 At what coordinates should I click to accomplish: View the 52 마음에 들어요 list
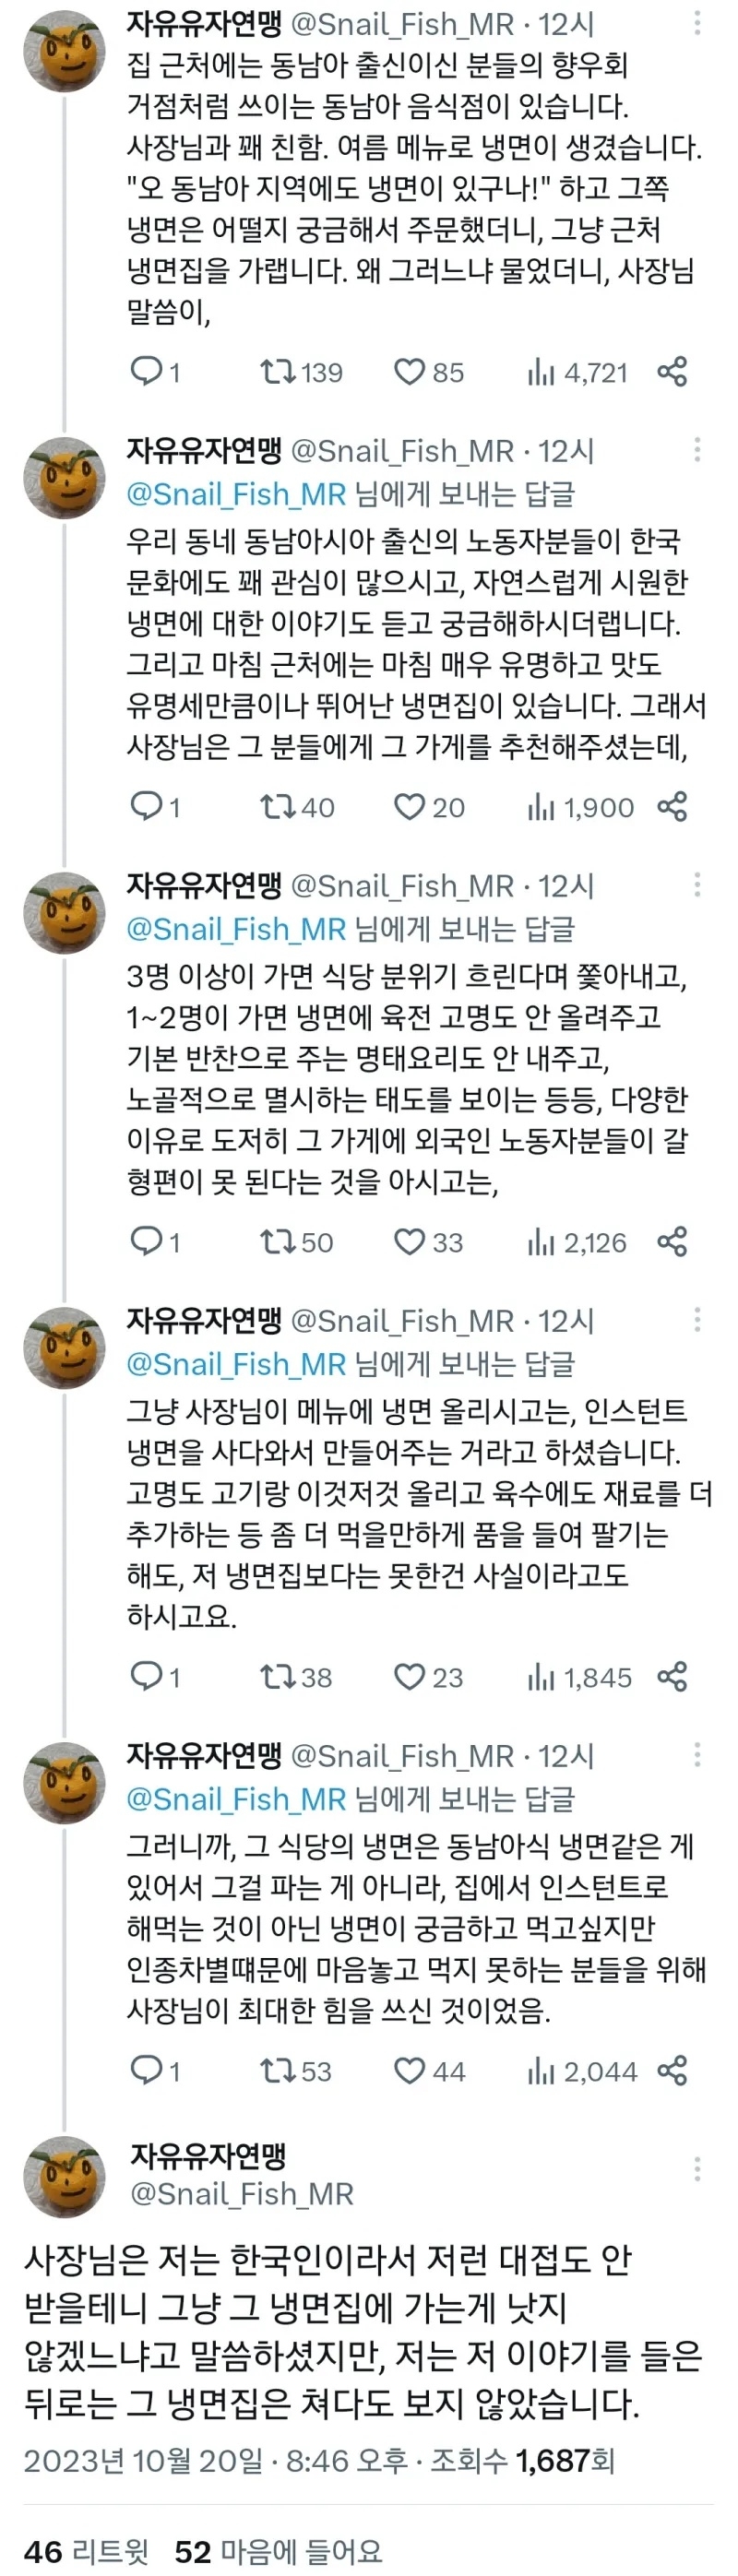(x=278, y=2551)
